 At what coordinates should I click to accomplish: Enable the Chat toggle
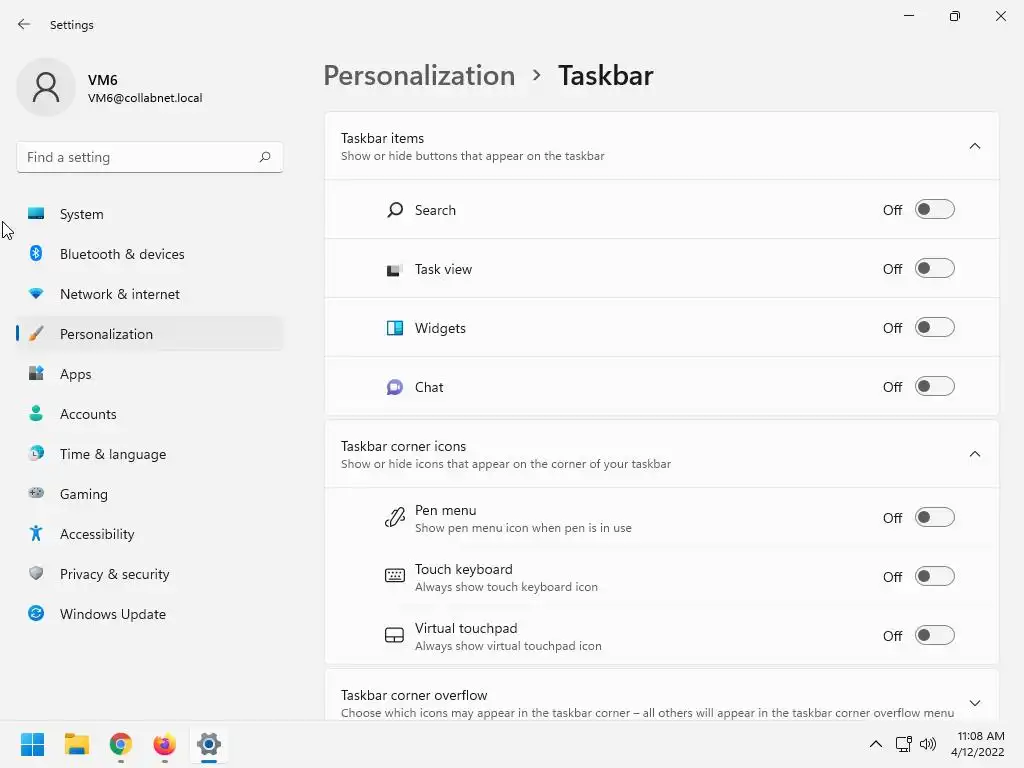pyautogui.click(x=935, y=387)
